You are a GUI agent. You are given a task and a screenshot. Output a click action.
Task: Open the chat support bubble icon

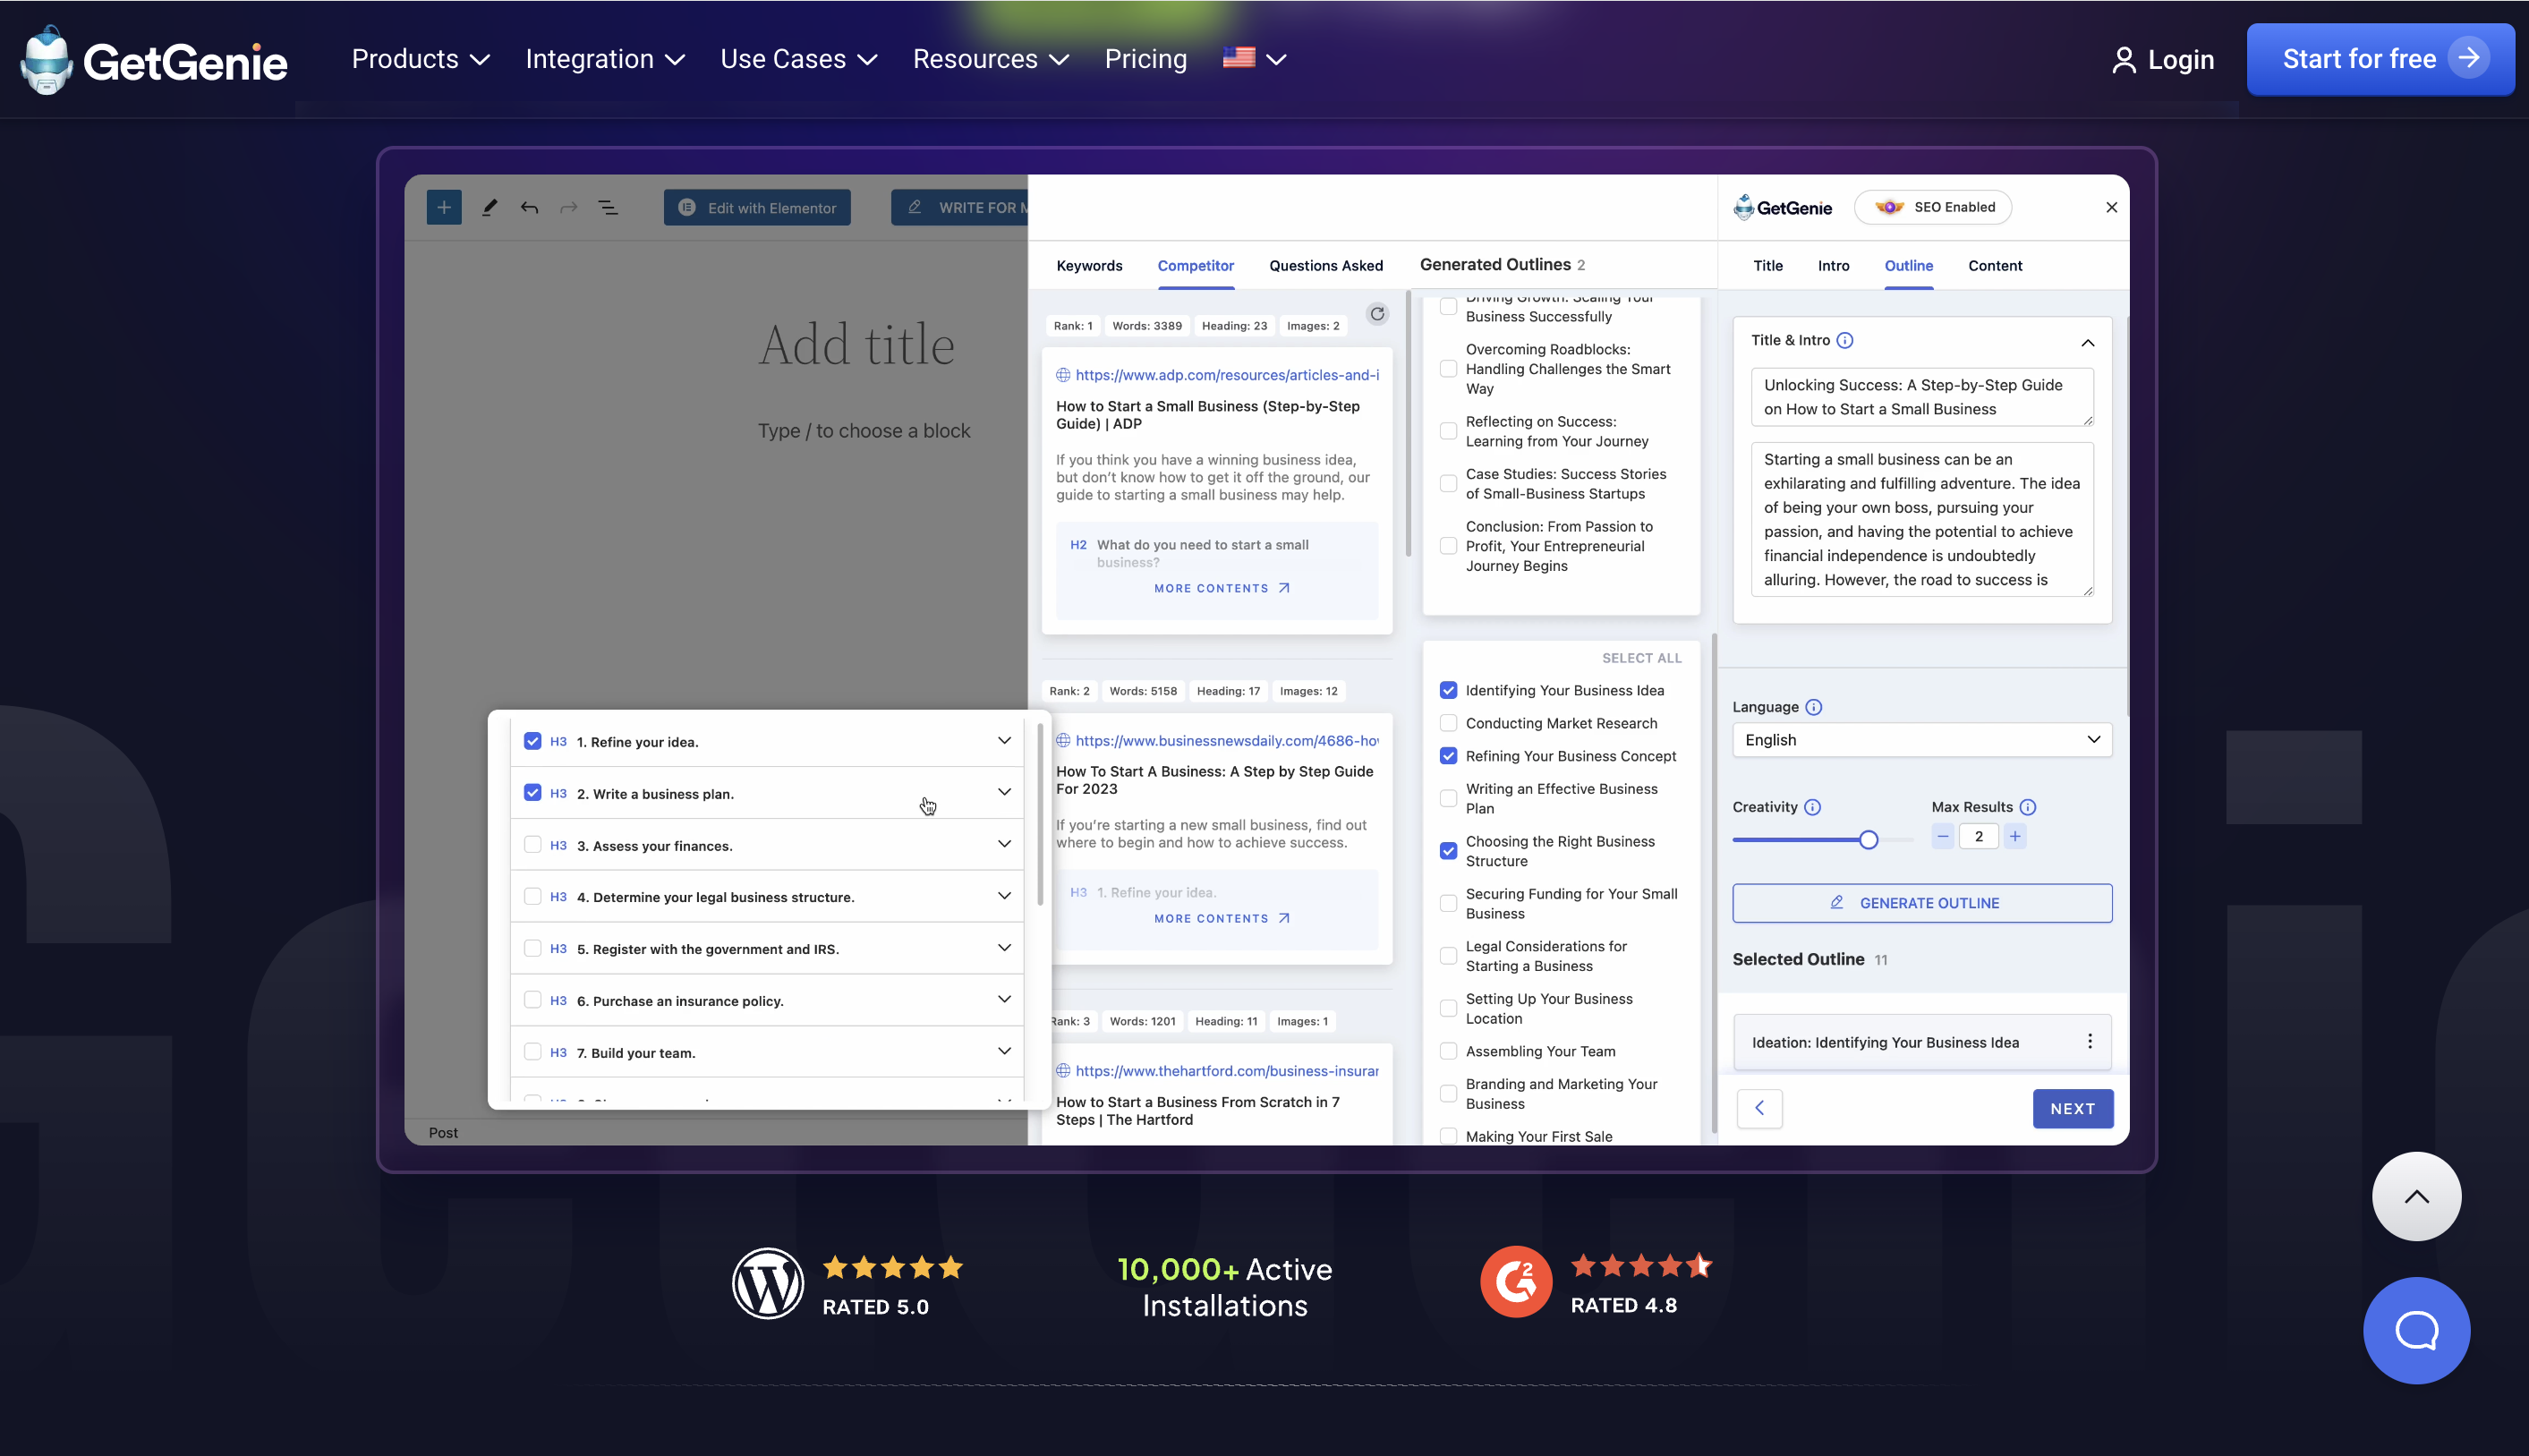coord(2415,1330)
